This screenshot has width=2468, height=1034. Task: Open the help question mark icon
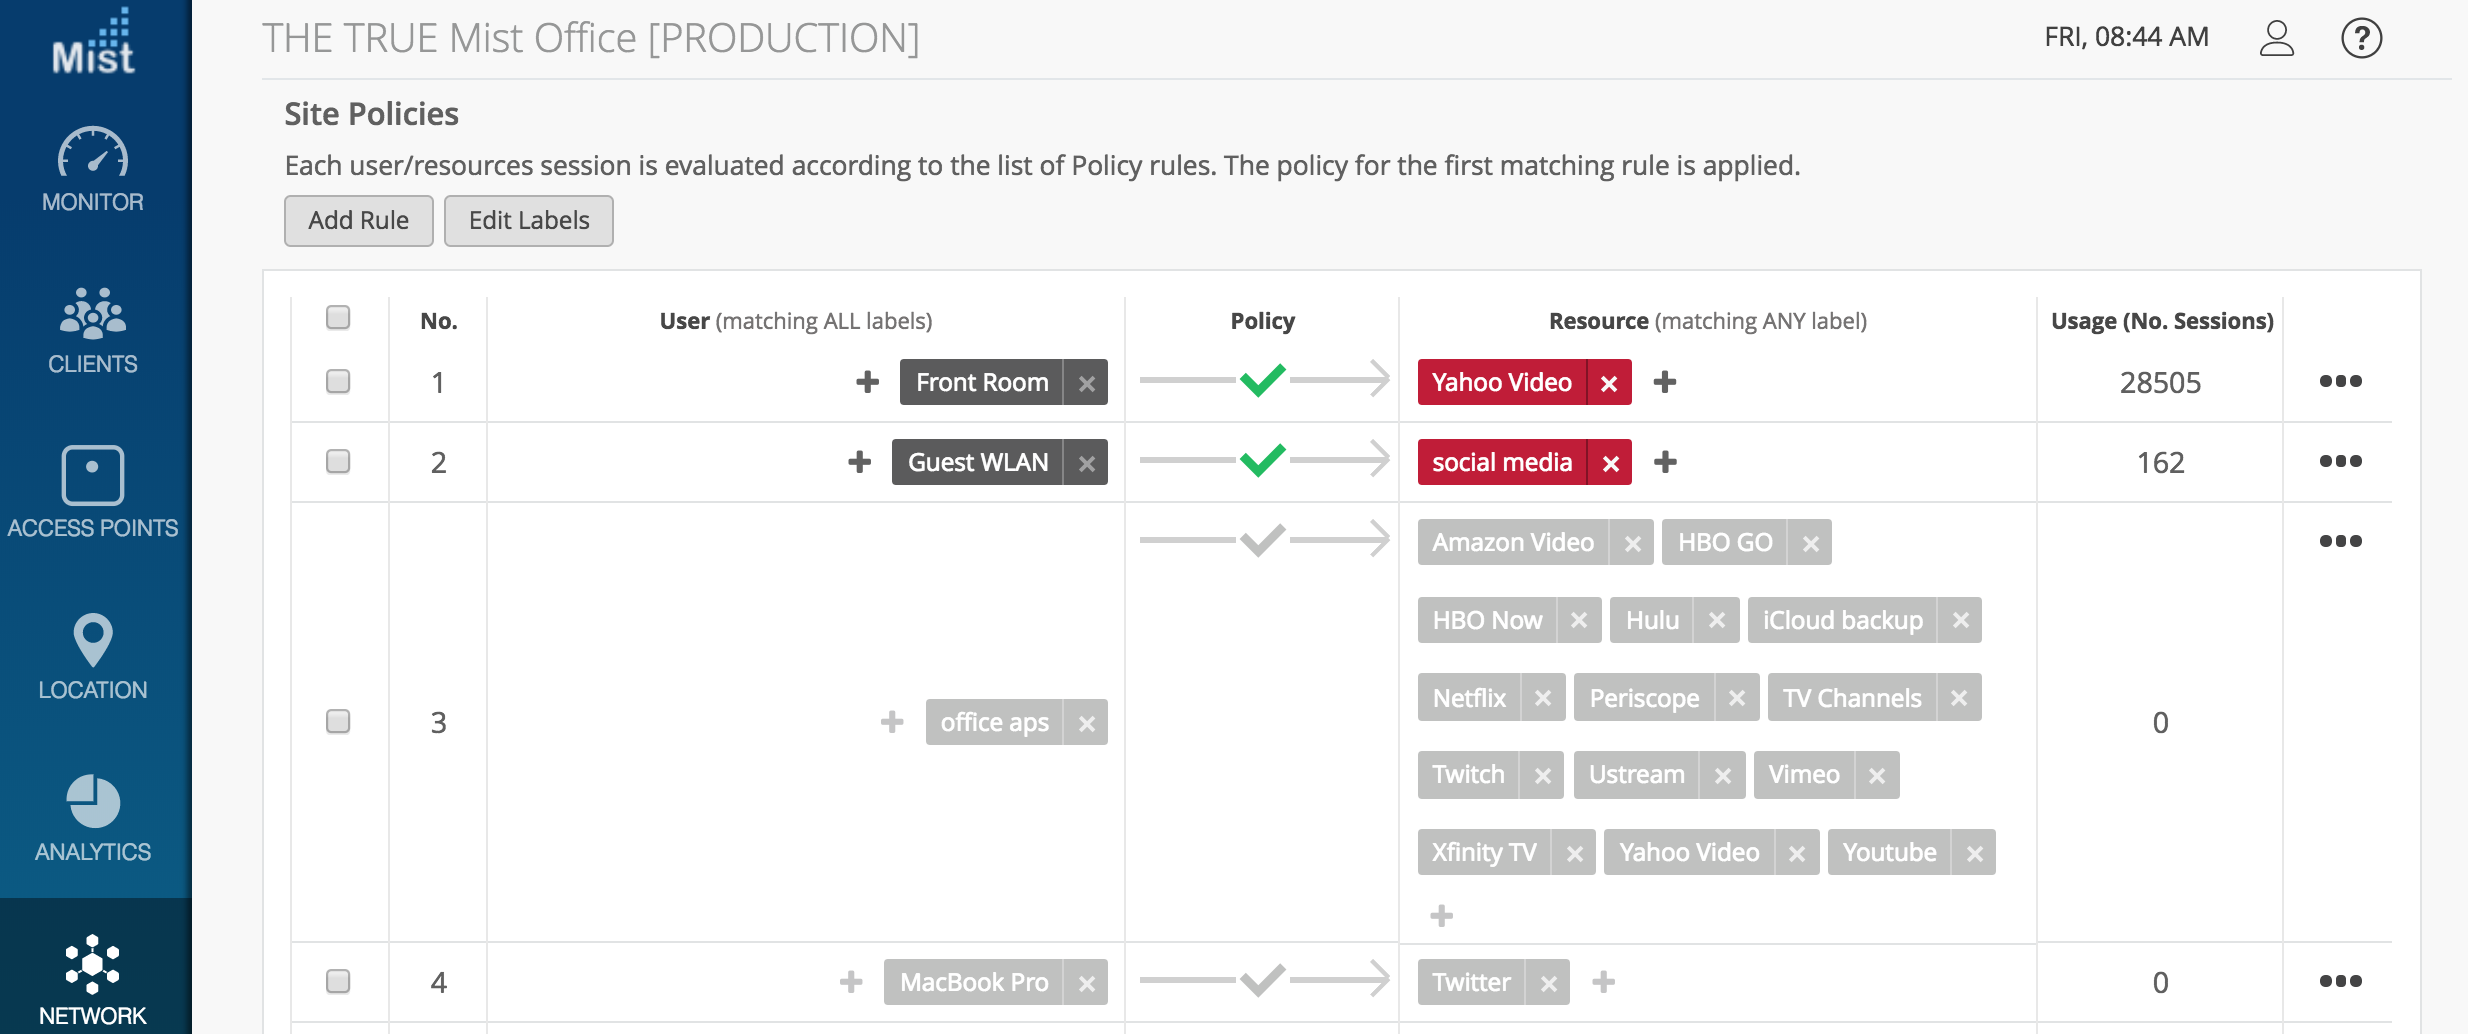[x=2362, y=39]
